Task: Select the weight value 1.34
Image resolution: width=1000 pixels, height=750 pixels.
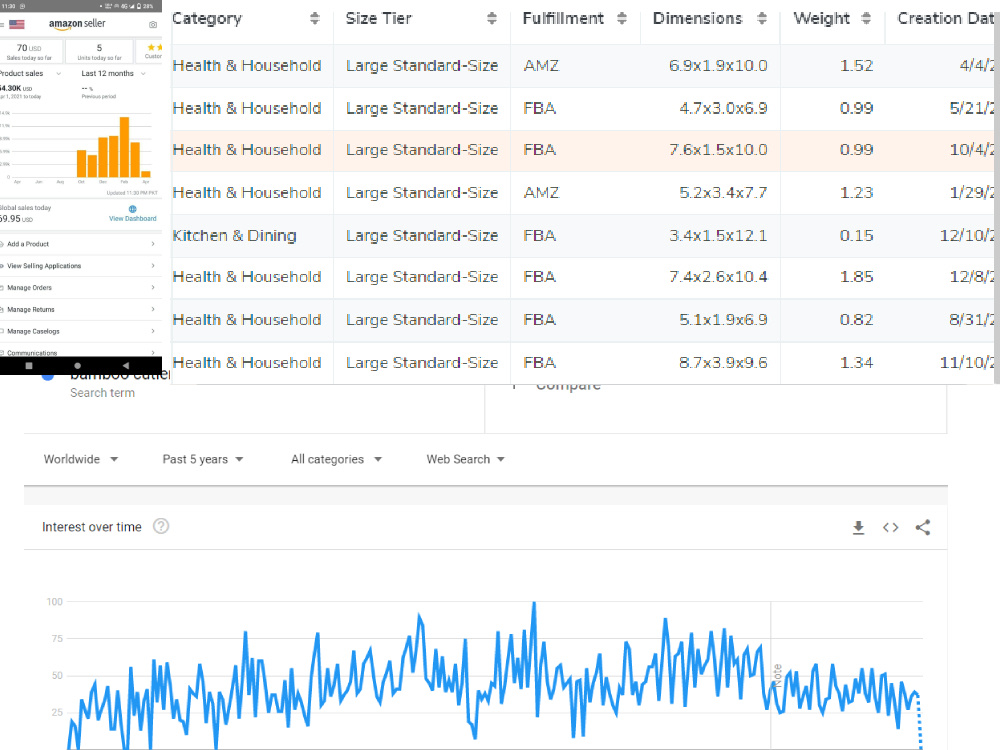Action: [857, 362]
